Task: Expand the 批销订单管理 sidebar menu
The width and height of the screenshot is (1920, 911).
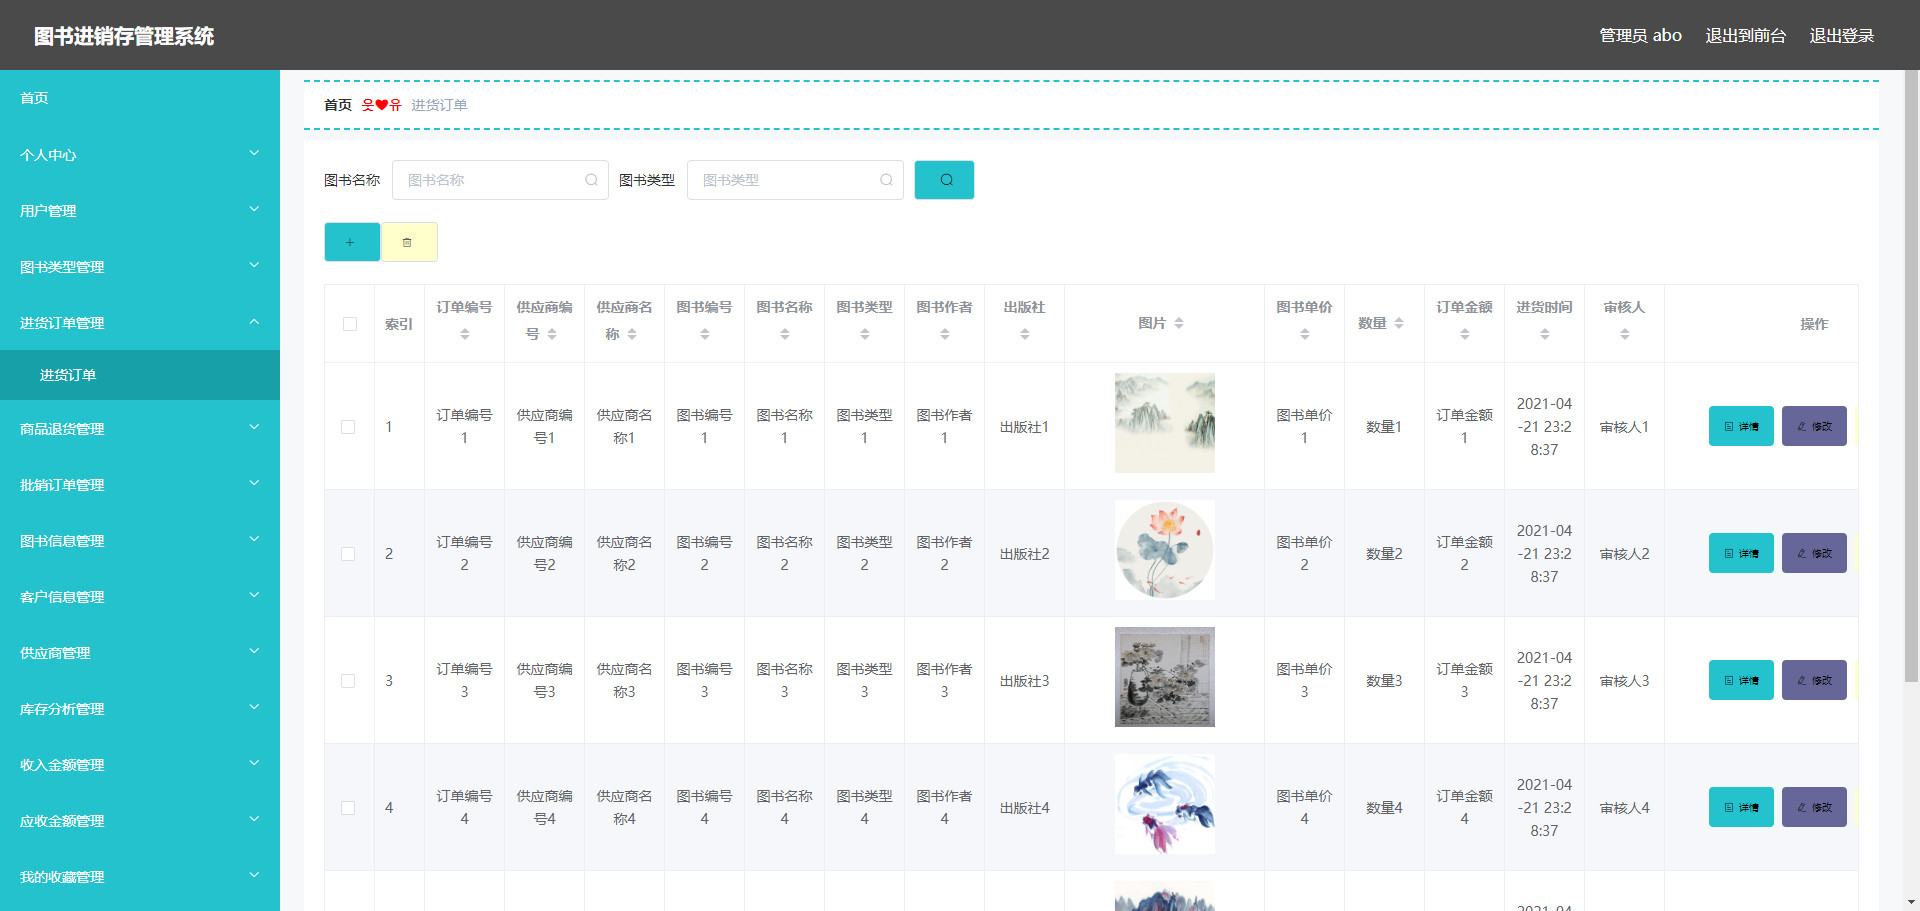Action: [x=140, y=485]
